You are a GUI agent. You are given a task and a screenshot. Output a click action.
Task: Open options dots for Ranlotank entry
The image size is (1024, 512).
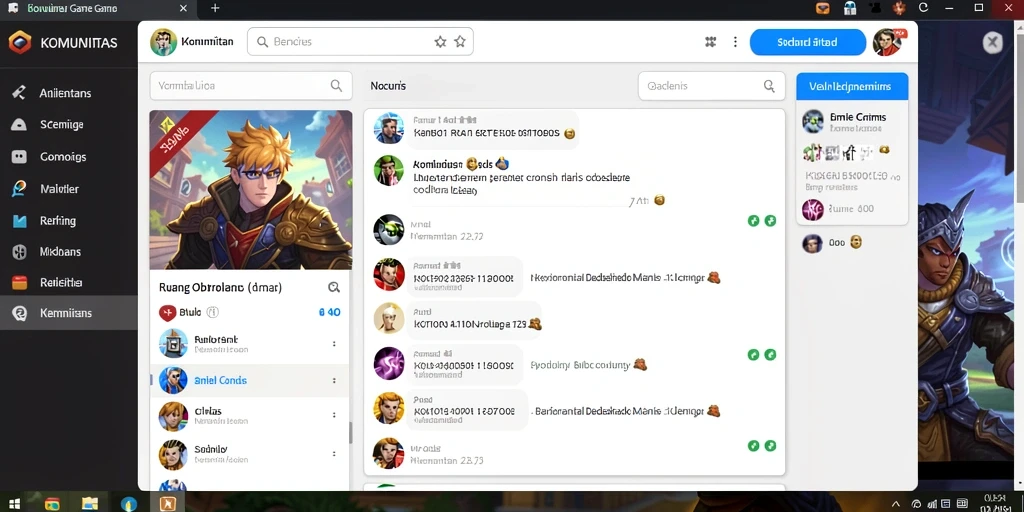[334, 344]
